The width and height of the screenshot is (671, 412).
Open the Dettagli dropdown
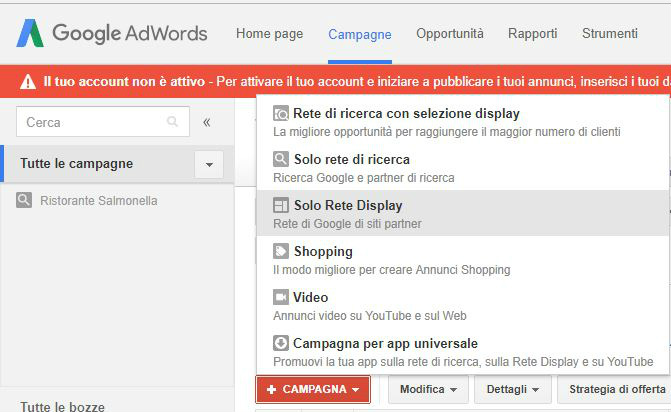(512, 389)
